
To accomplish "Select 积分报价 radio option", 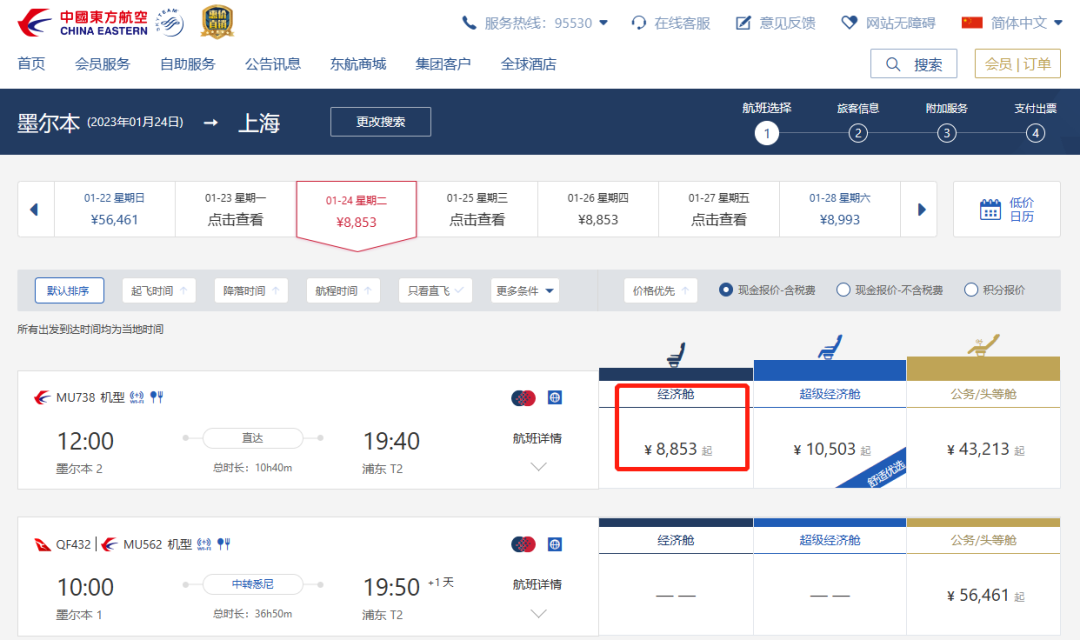I will [971, 290].
